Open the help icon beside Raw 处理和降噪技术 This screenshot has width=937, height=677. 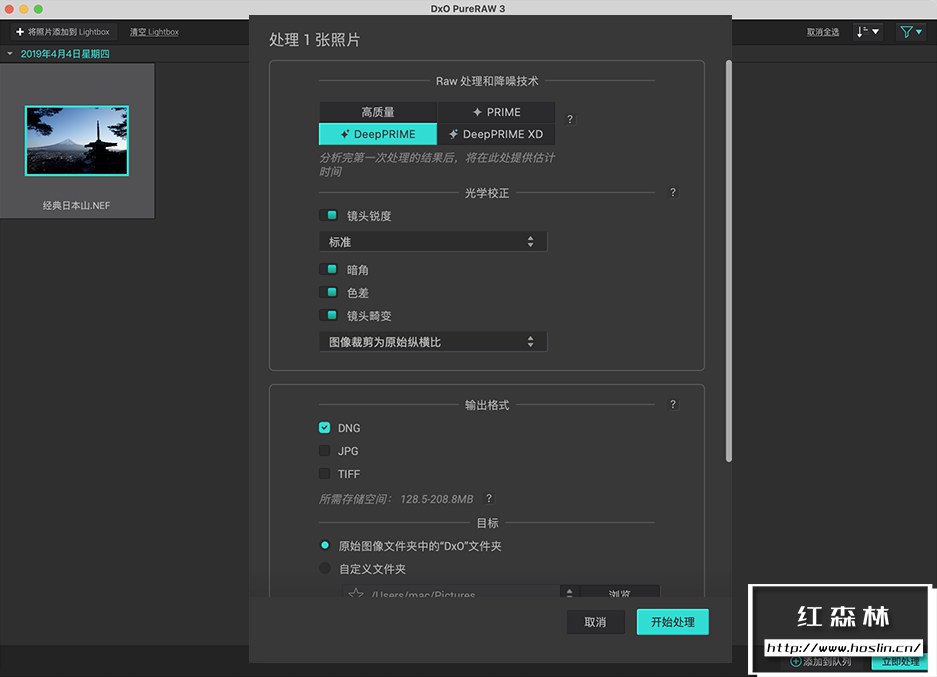(x=569, y=119)
